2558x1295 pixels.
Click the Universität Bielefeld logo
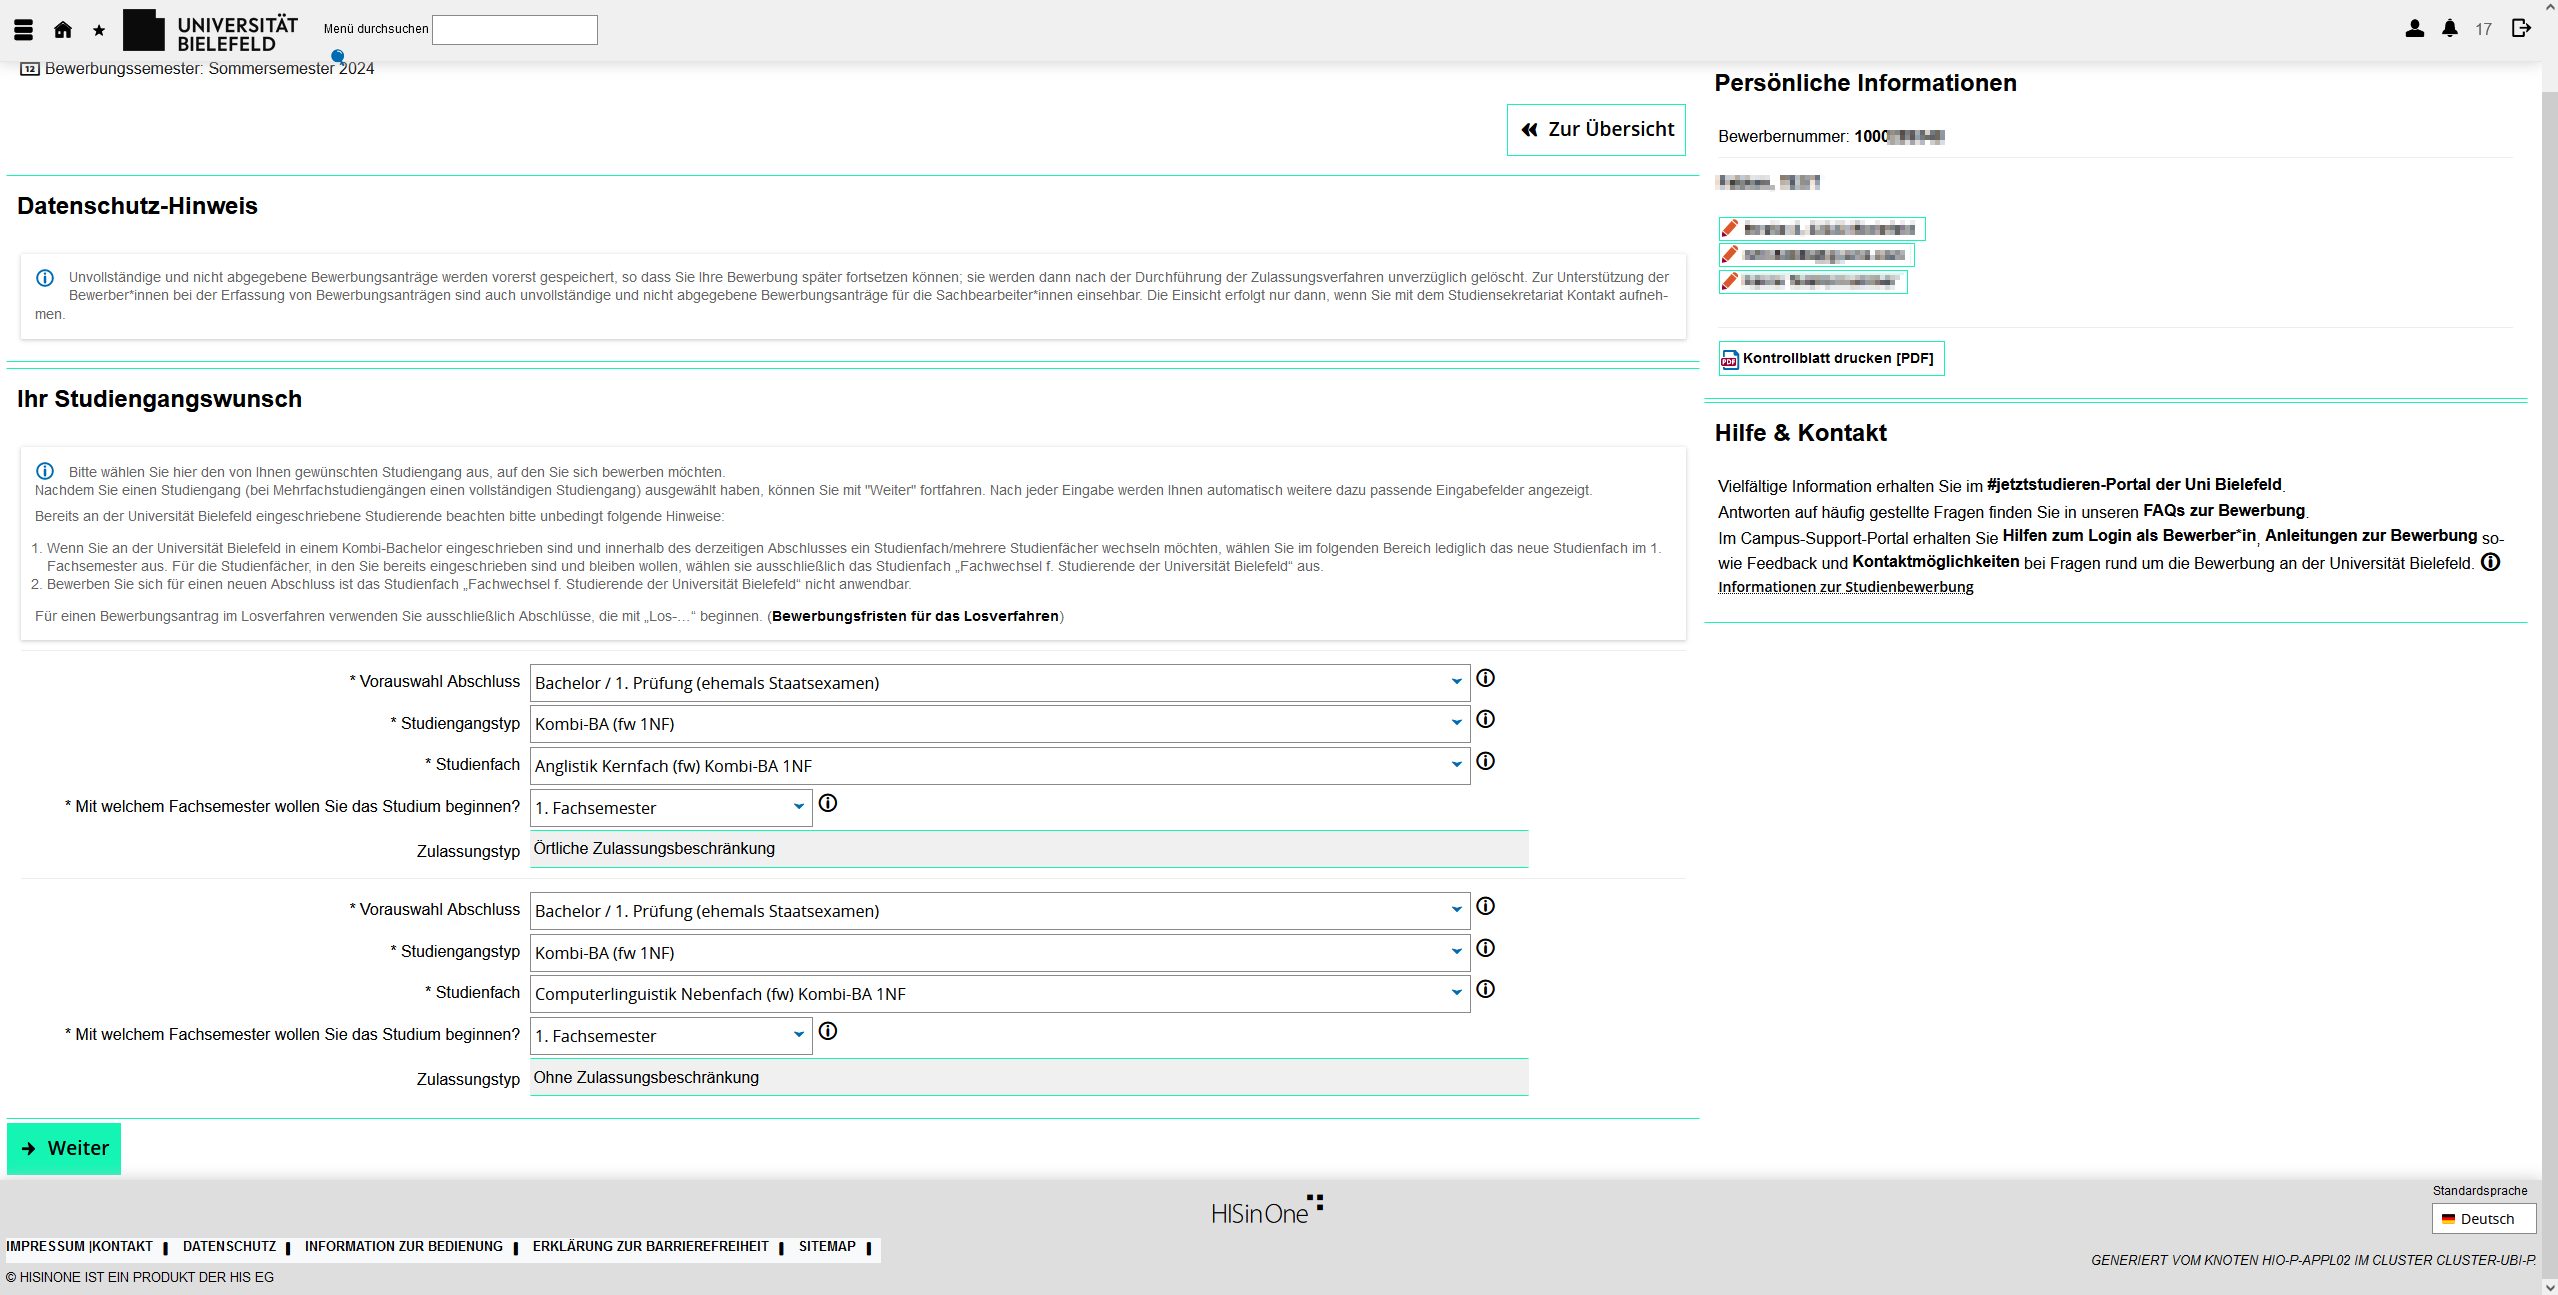(x=211, y=31)
